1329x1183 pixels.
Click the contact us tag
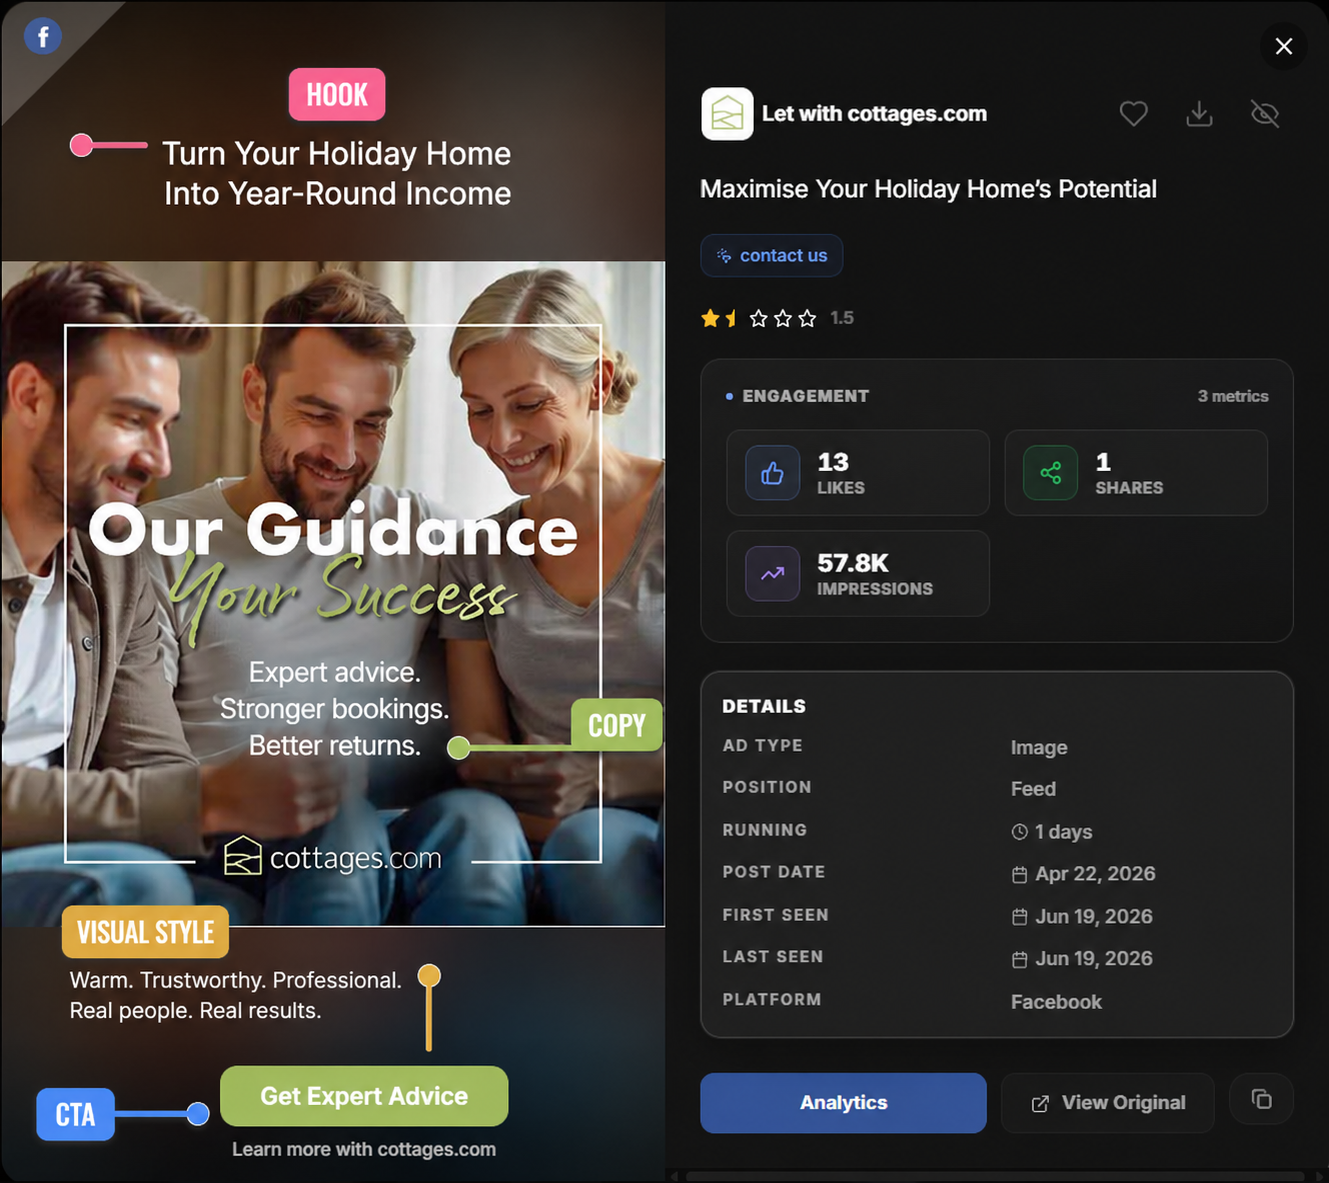771,256
